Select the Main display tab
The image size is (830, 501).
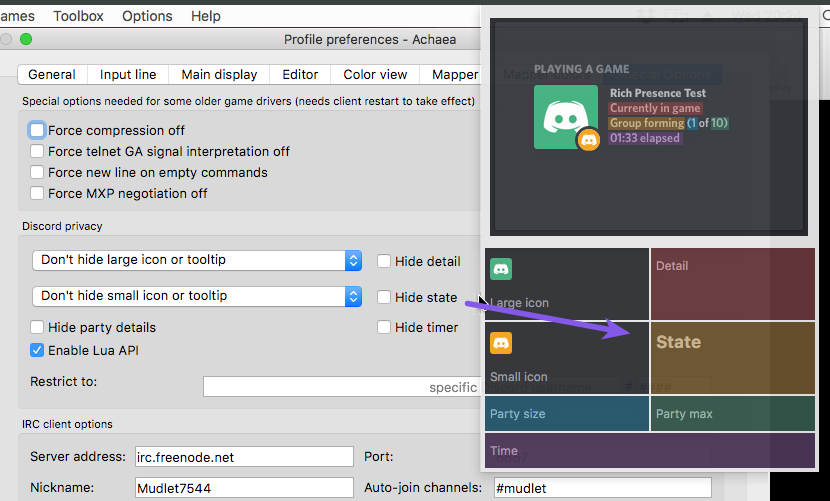pyautogui.click(x=219, y=75)
